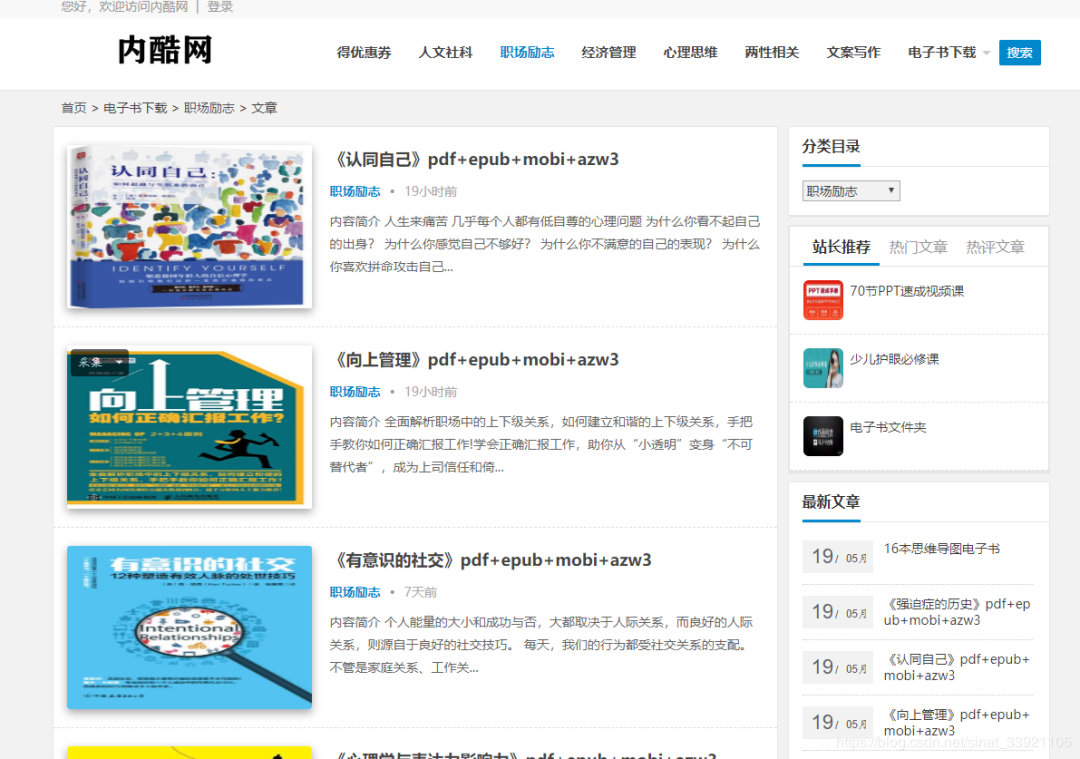Click the 认同自己 article summary text
This screenshot has width=1080, height=759.
545,244
